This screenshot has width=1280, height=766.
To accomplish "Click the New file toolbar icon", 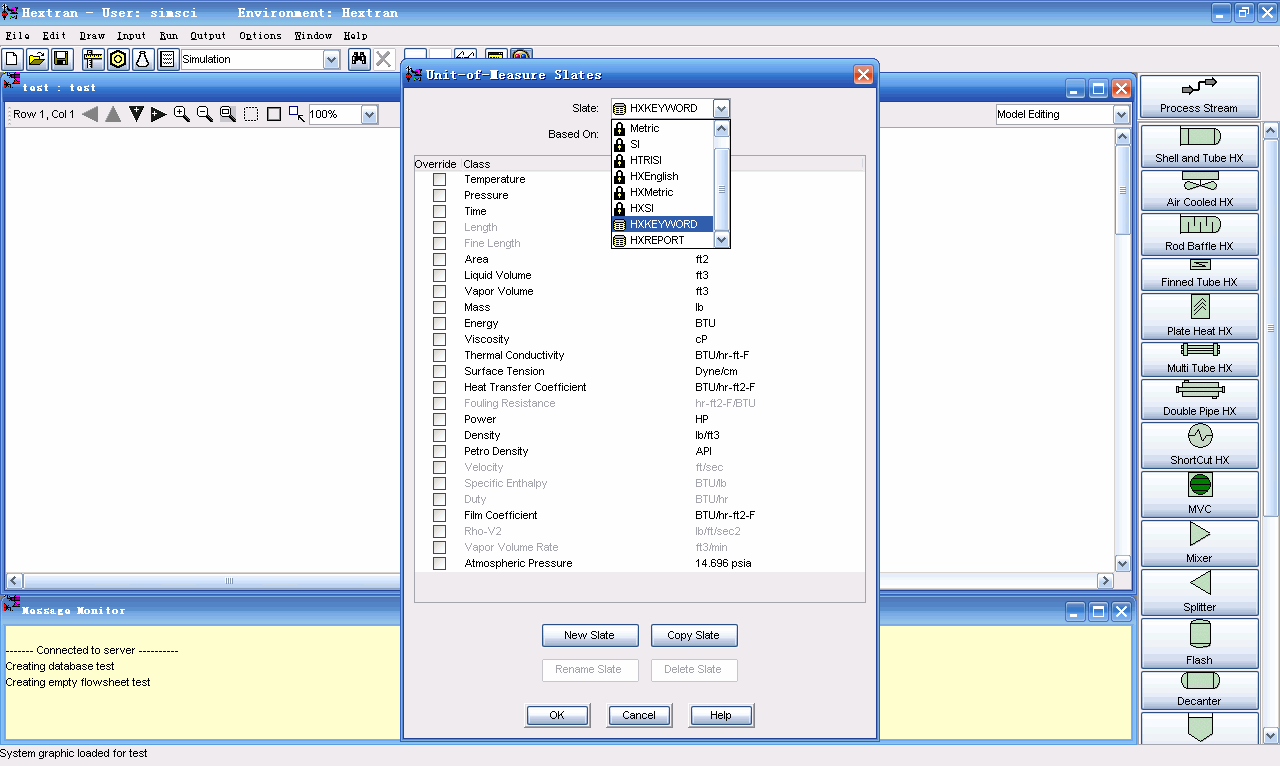I will click(13, 59).
